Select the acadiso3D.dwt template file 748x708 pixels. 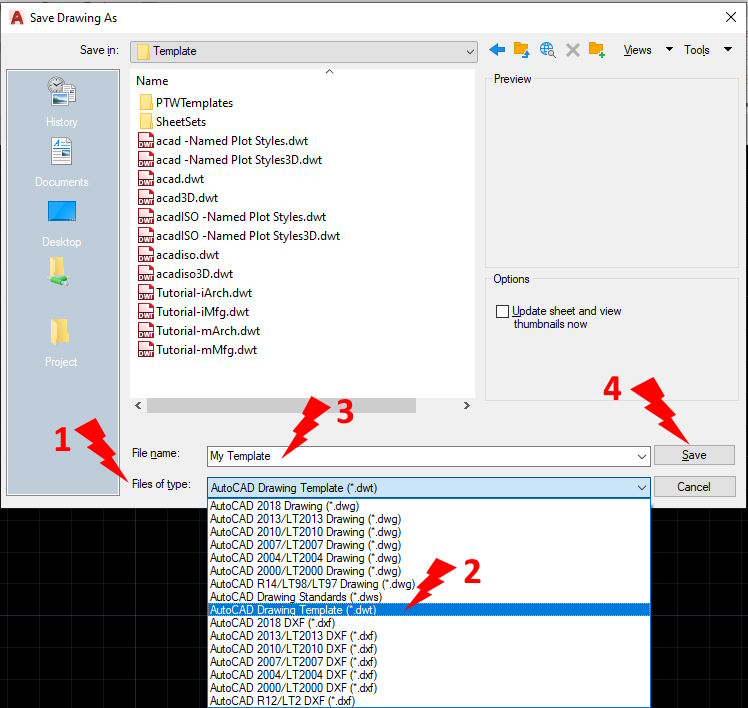[x=186, y=274]
